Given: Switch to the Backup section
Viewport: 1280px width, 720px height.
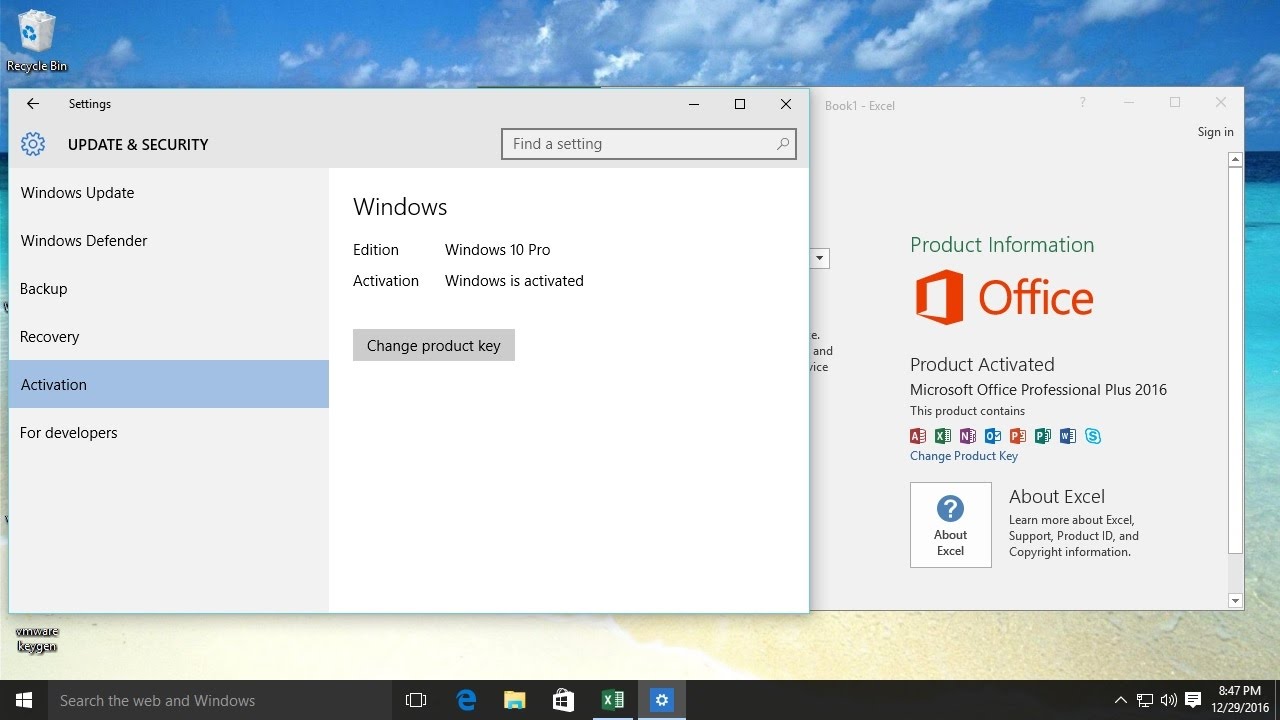Looking at the screenshot, I should click(169, 289).
